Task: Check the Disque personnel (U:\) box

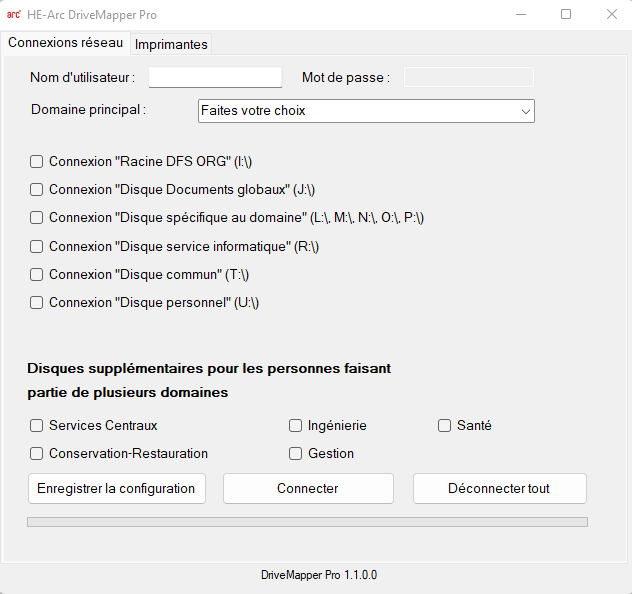Action: tap(37, 302)
